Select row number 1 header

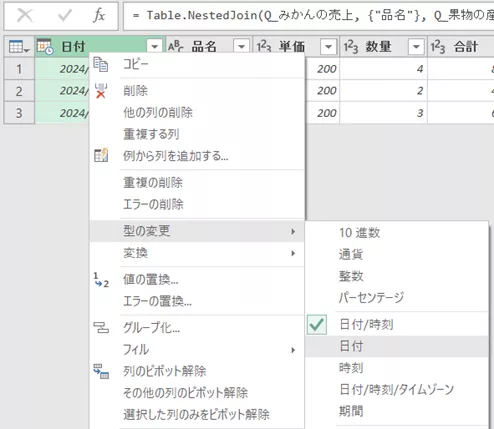pos(19,69)
